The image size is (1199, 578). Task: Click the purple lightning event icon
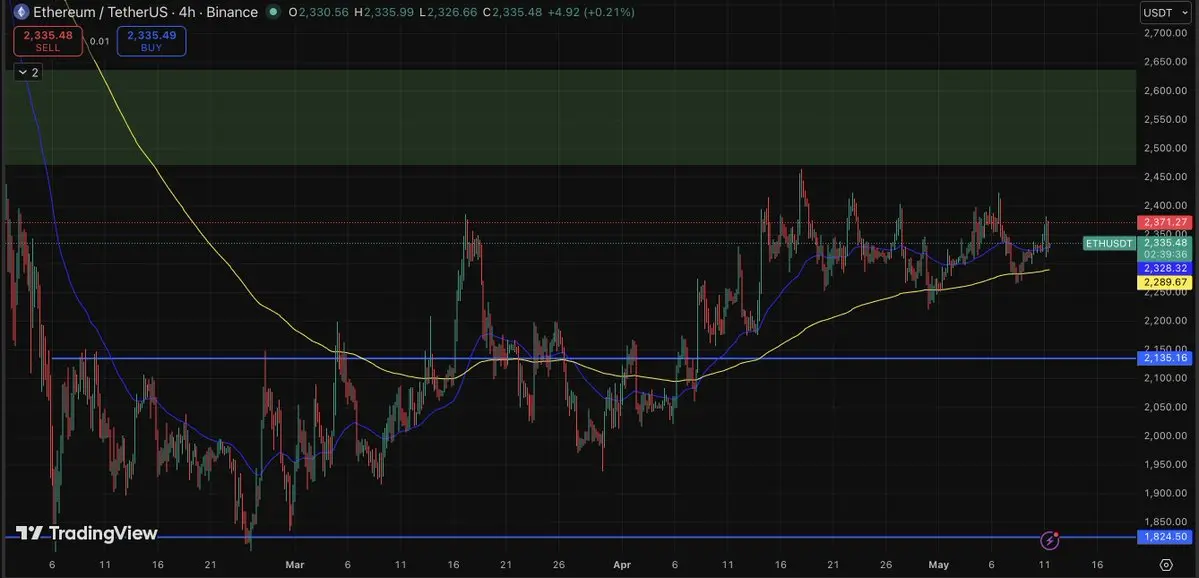coord(1051,541)
